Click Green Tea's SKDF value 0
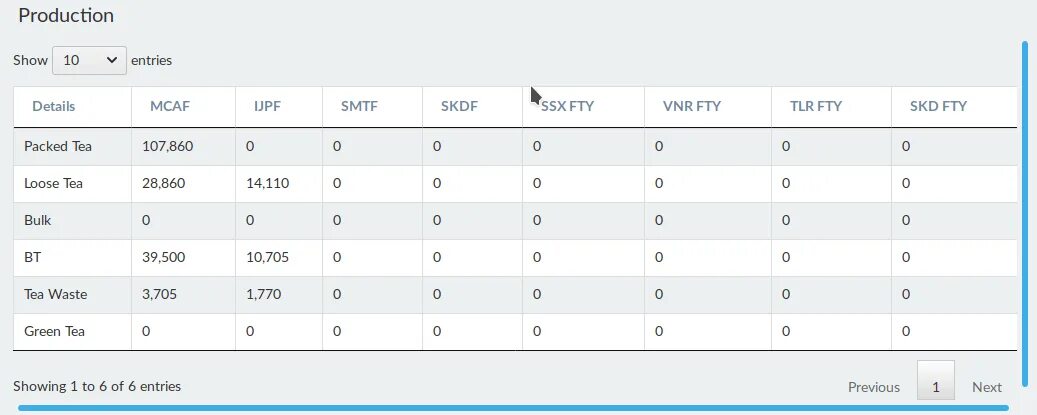The image size is (1037, 415). [437, 332]
